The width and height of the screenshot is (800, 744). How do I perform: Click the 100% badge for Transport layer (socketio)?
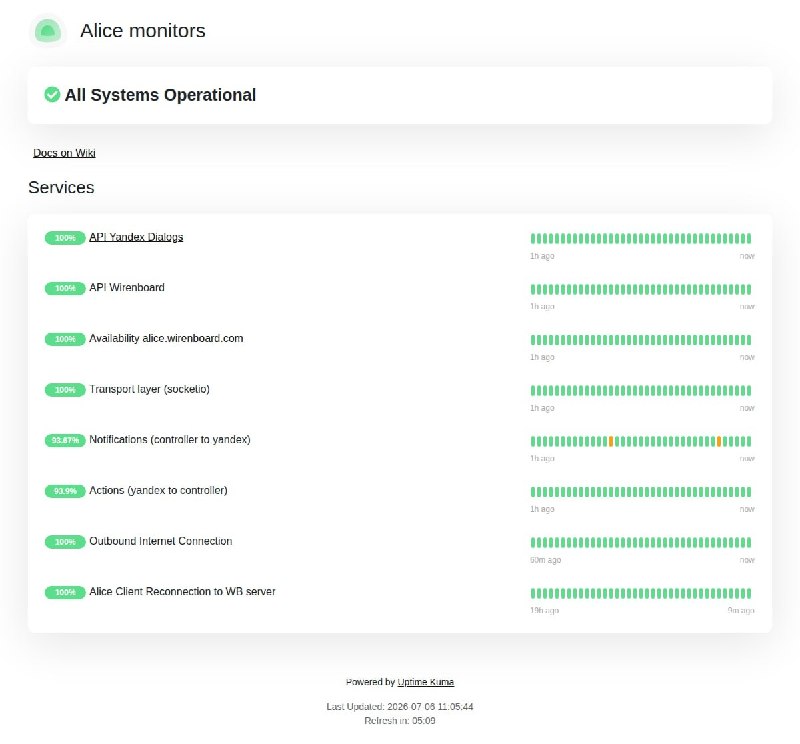click(x=65, y=390)
